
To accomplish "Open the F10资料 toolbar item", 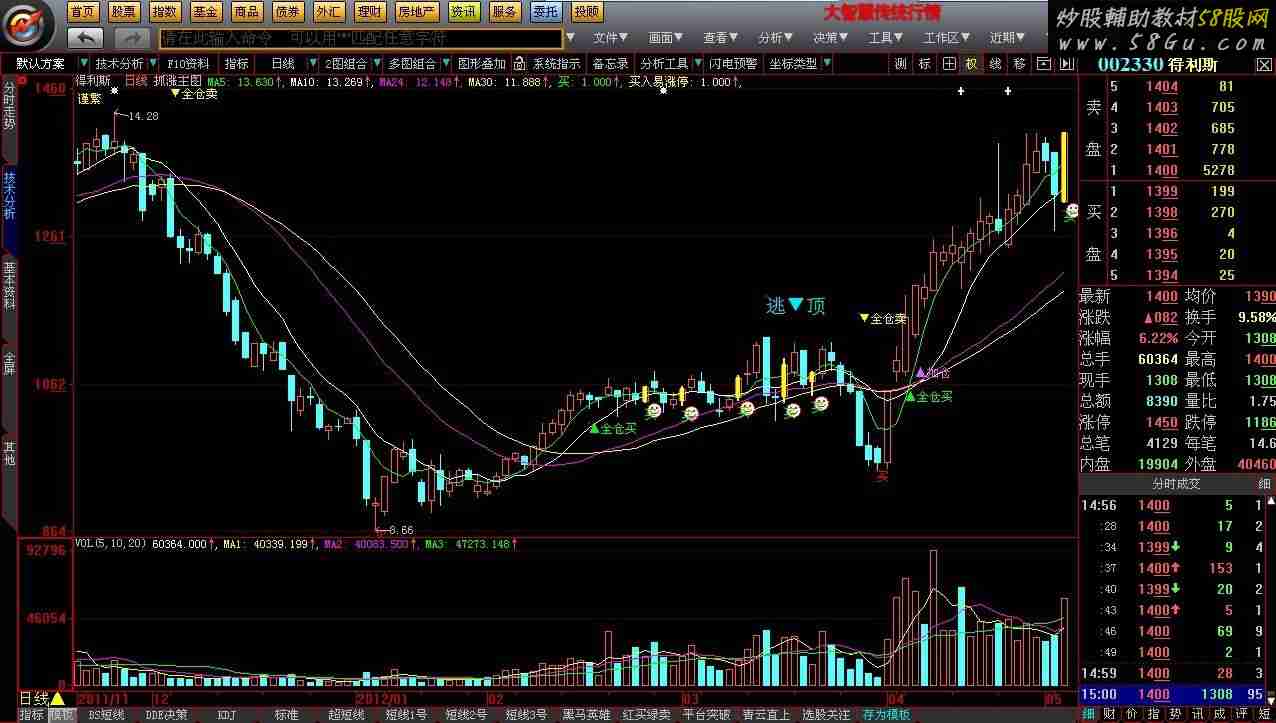I will (x=189, y=63).
